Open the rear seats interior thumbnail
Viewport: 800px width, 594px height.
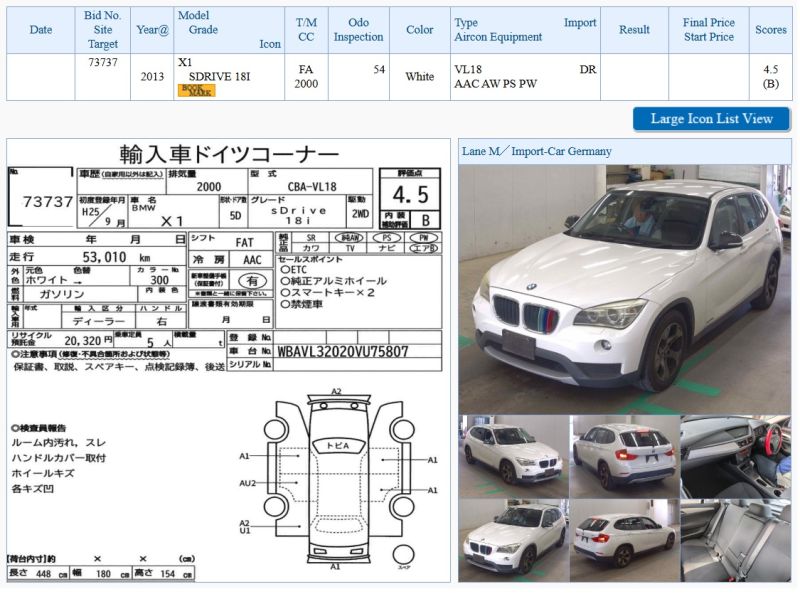pos(736,540)
